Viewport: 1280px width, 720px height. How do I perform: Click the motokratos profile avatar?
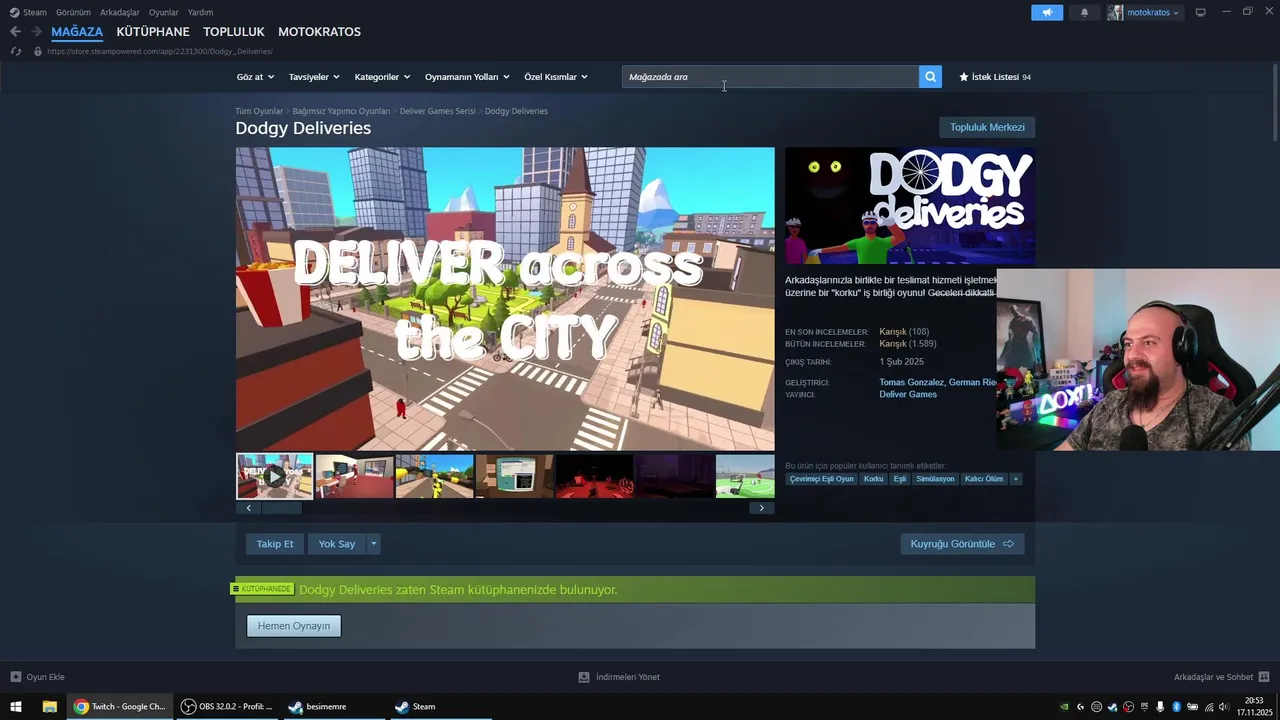(1115, 12)
